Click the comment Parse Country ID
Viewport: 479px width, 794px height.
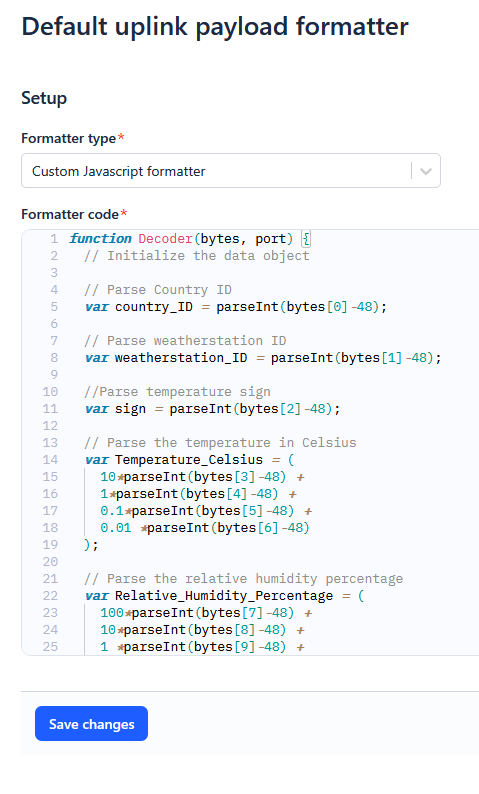pos(158,290)
